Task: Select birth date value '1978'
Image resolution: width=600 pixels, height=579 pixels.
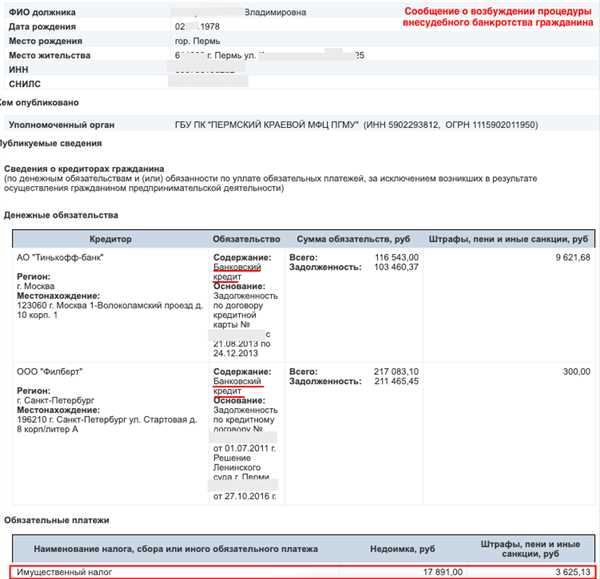Action: 210,27
